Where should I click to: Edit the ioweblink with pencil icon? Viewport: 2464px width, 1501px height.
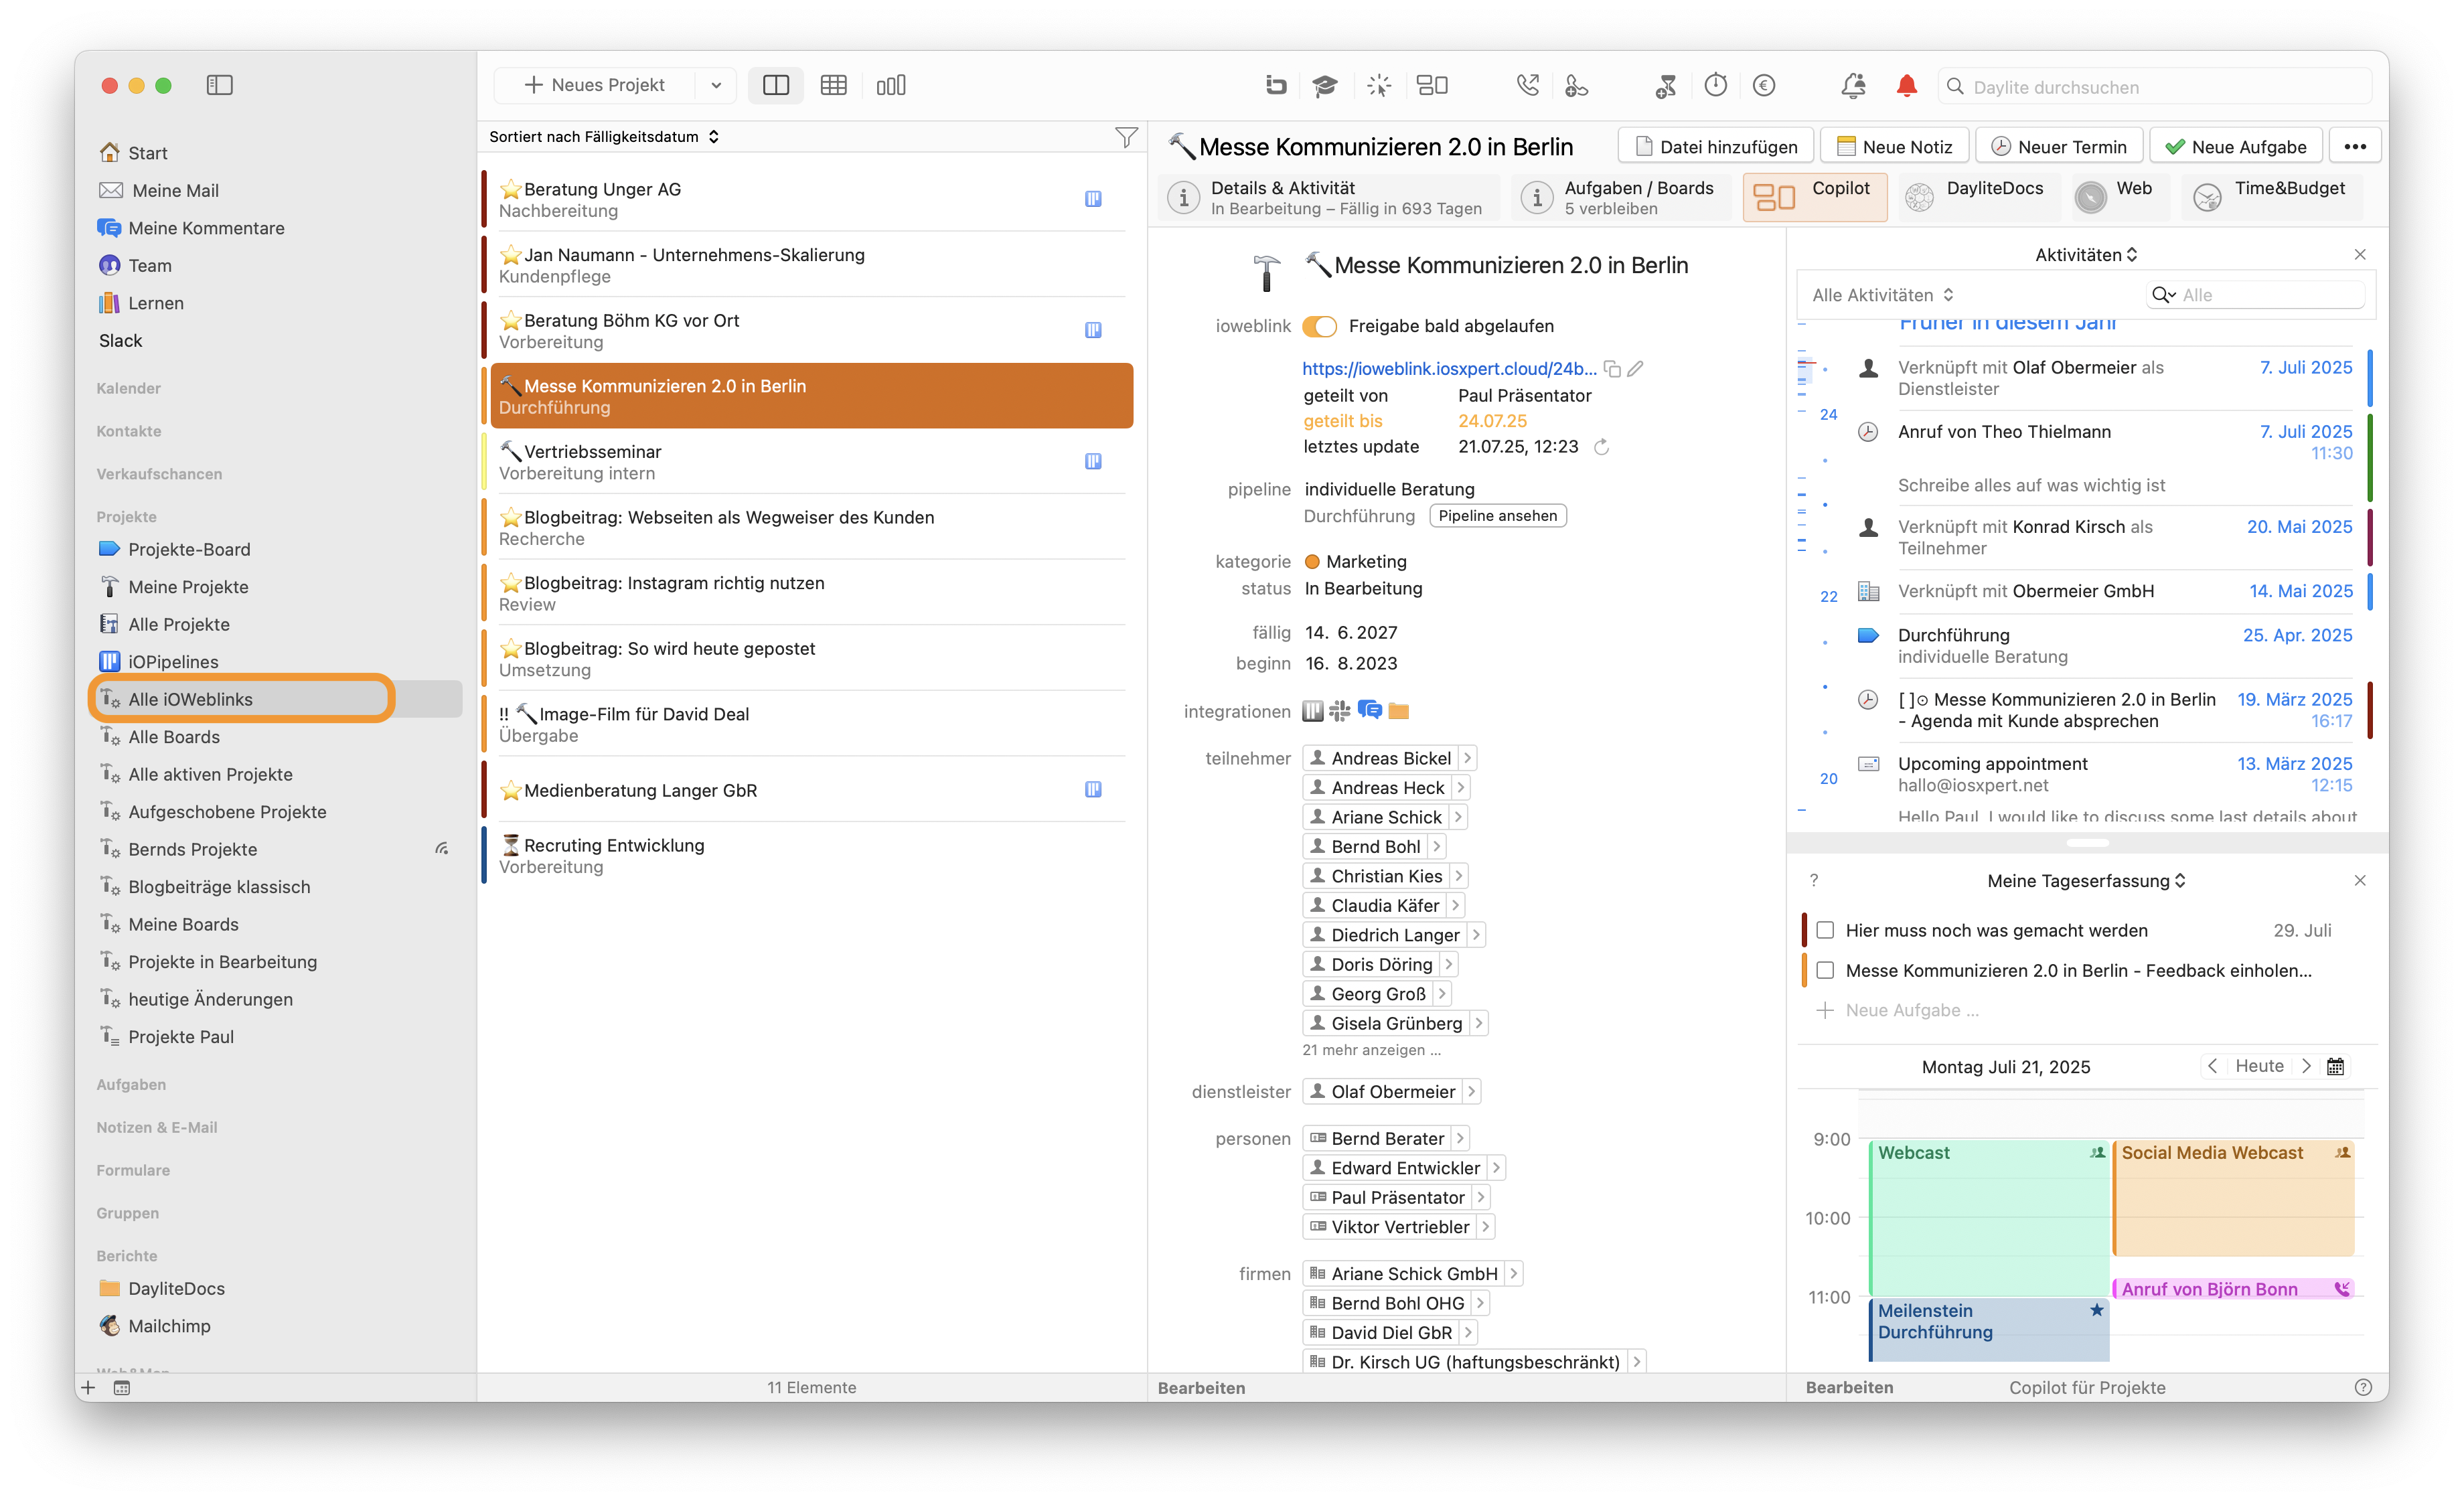coord(1635,369)
